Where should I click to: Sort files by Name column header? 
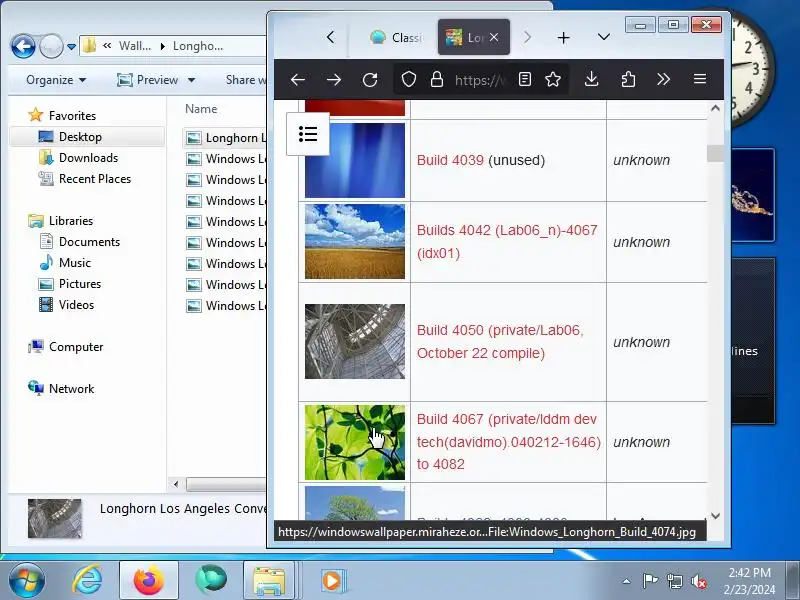click(201, 109)
